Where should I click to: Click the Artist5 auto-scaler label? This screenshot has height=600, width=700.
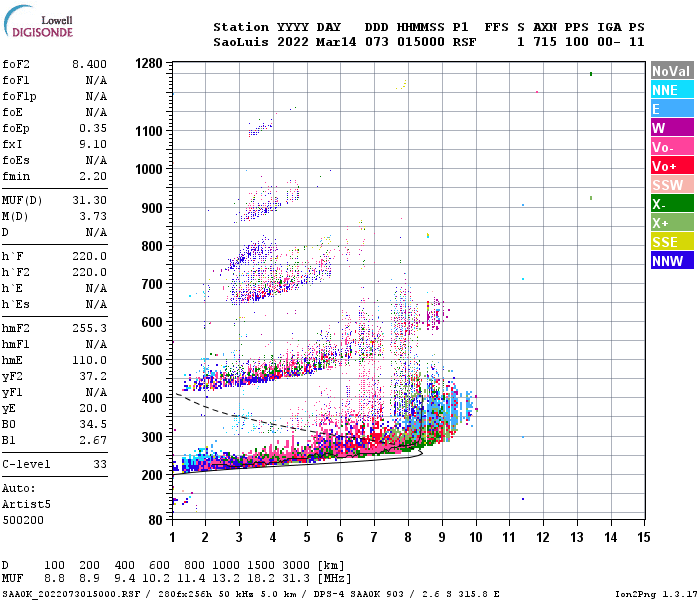coord(26,504)
